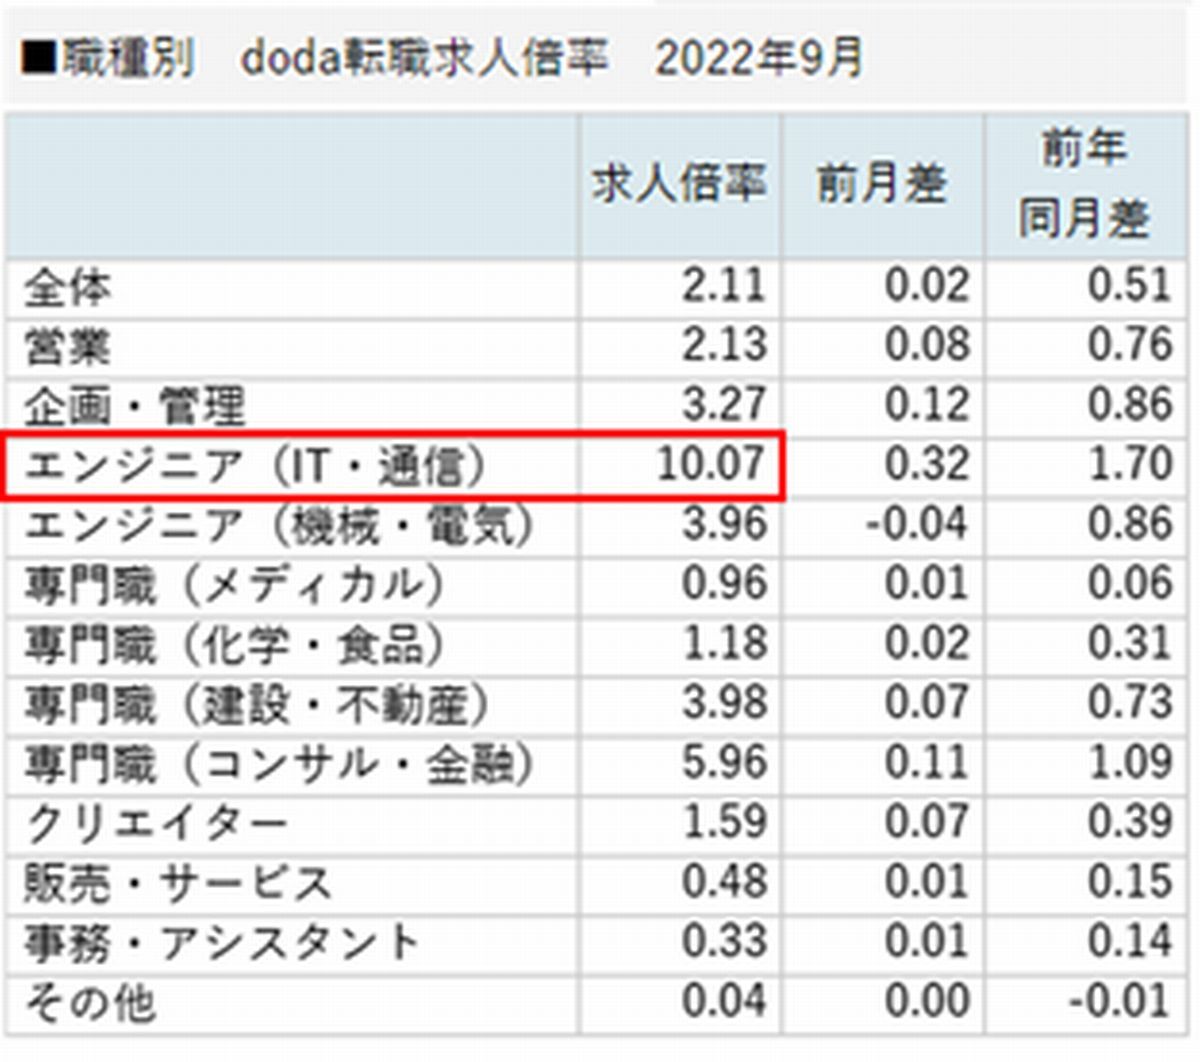
Task: Click the value '0.06' for 専門職(メディカル)
Action: pos(1130,583)
